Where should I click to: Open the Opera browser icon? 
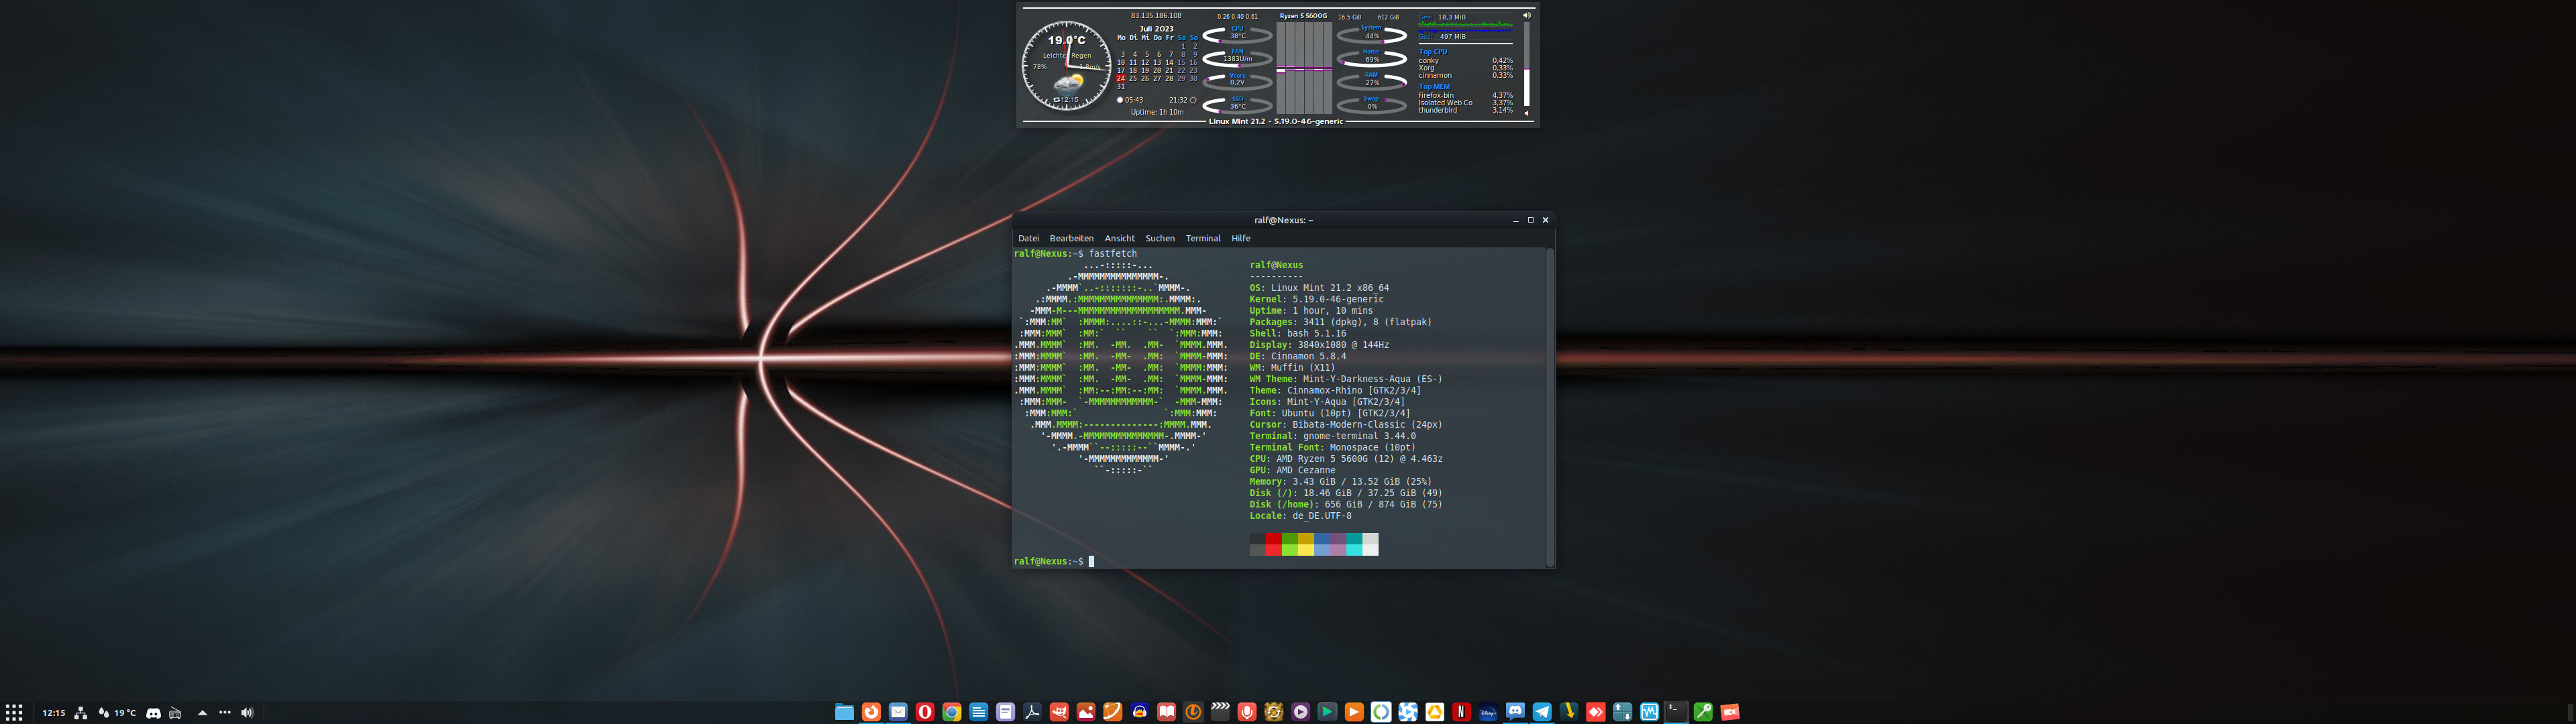click(925, 712)
